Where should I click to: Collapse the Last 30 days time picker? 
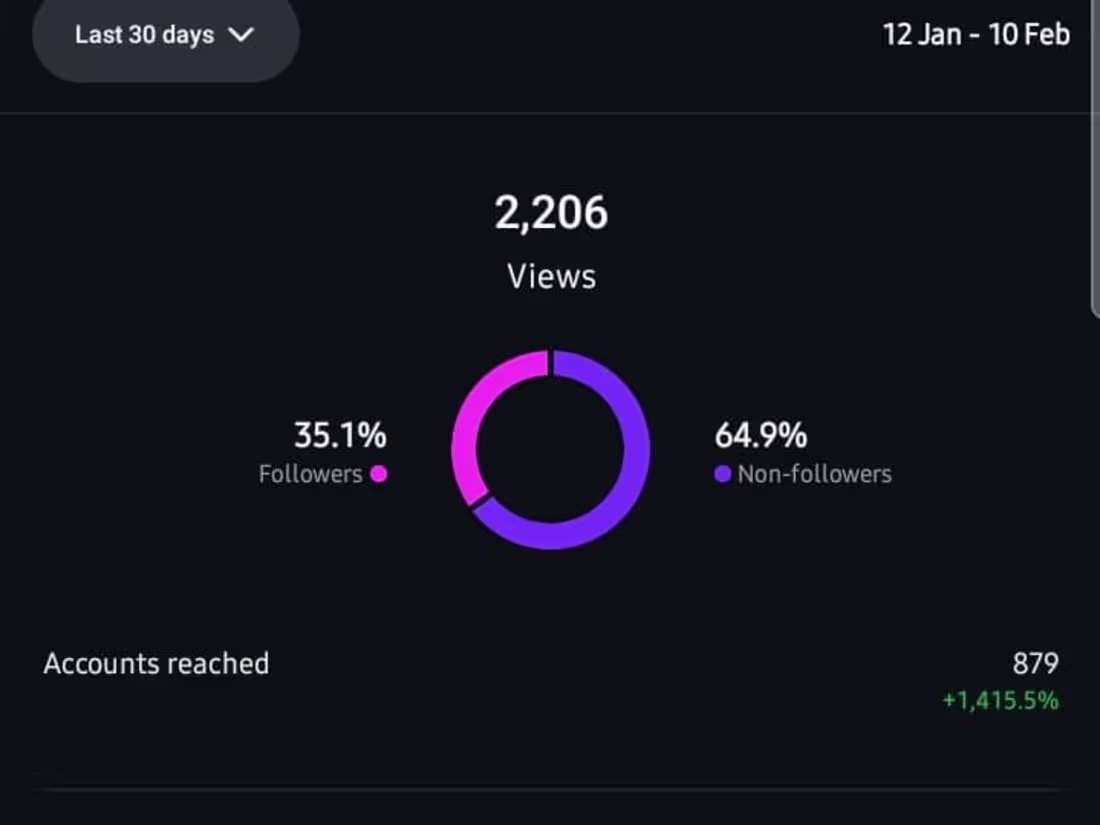(165, 35)
